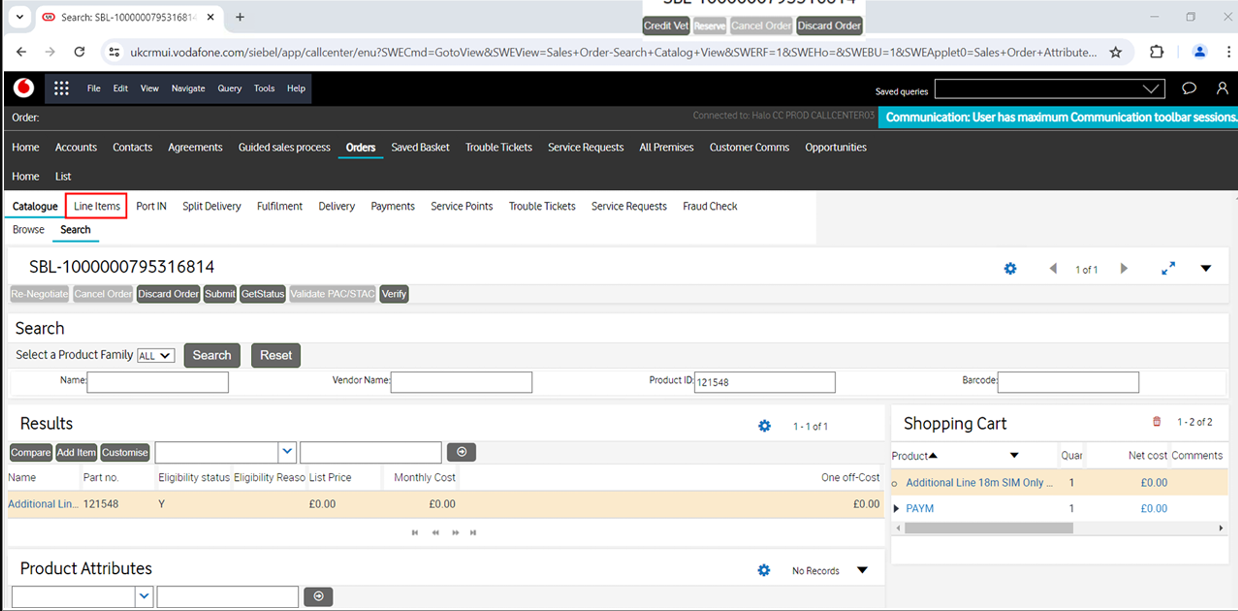Select the Additional Line cart row radio marker
The image size is (1238, 611).
895,483
